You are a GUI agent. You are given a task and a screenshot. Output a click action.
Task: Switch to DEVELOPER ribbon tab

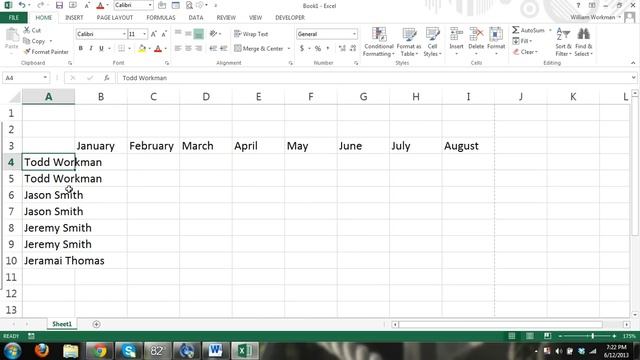pyautogui.click(x=290, y=18)
